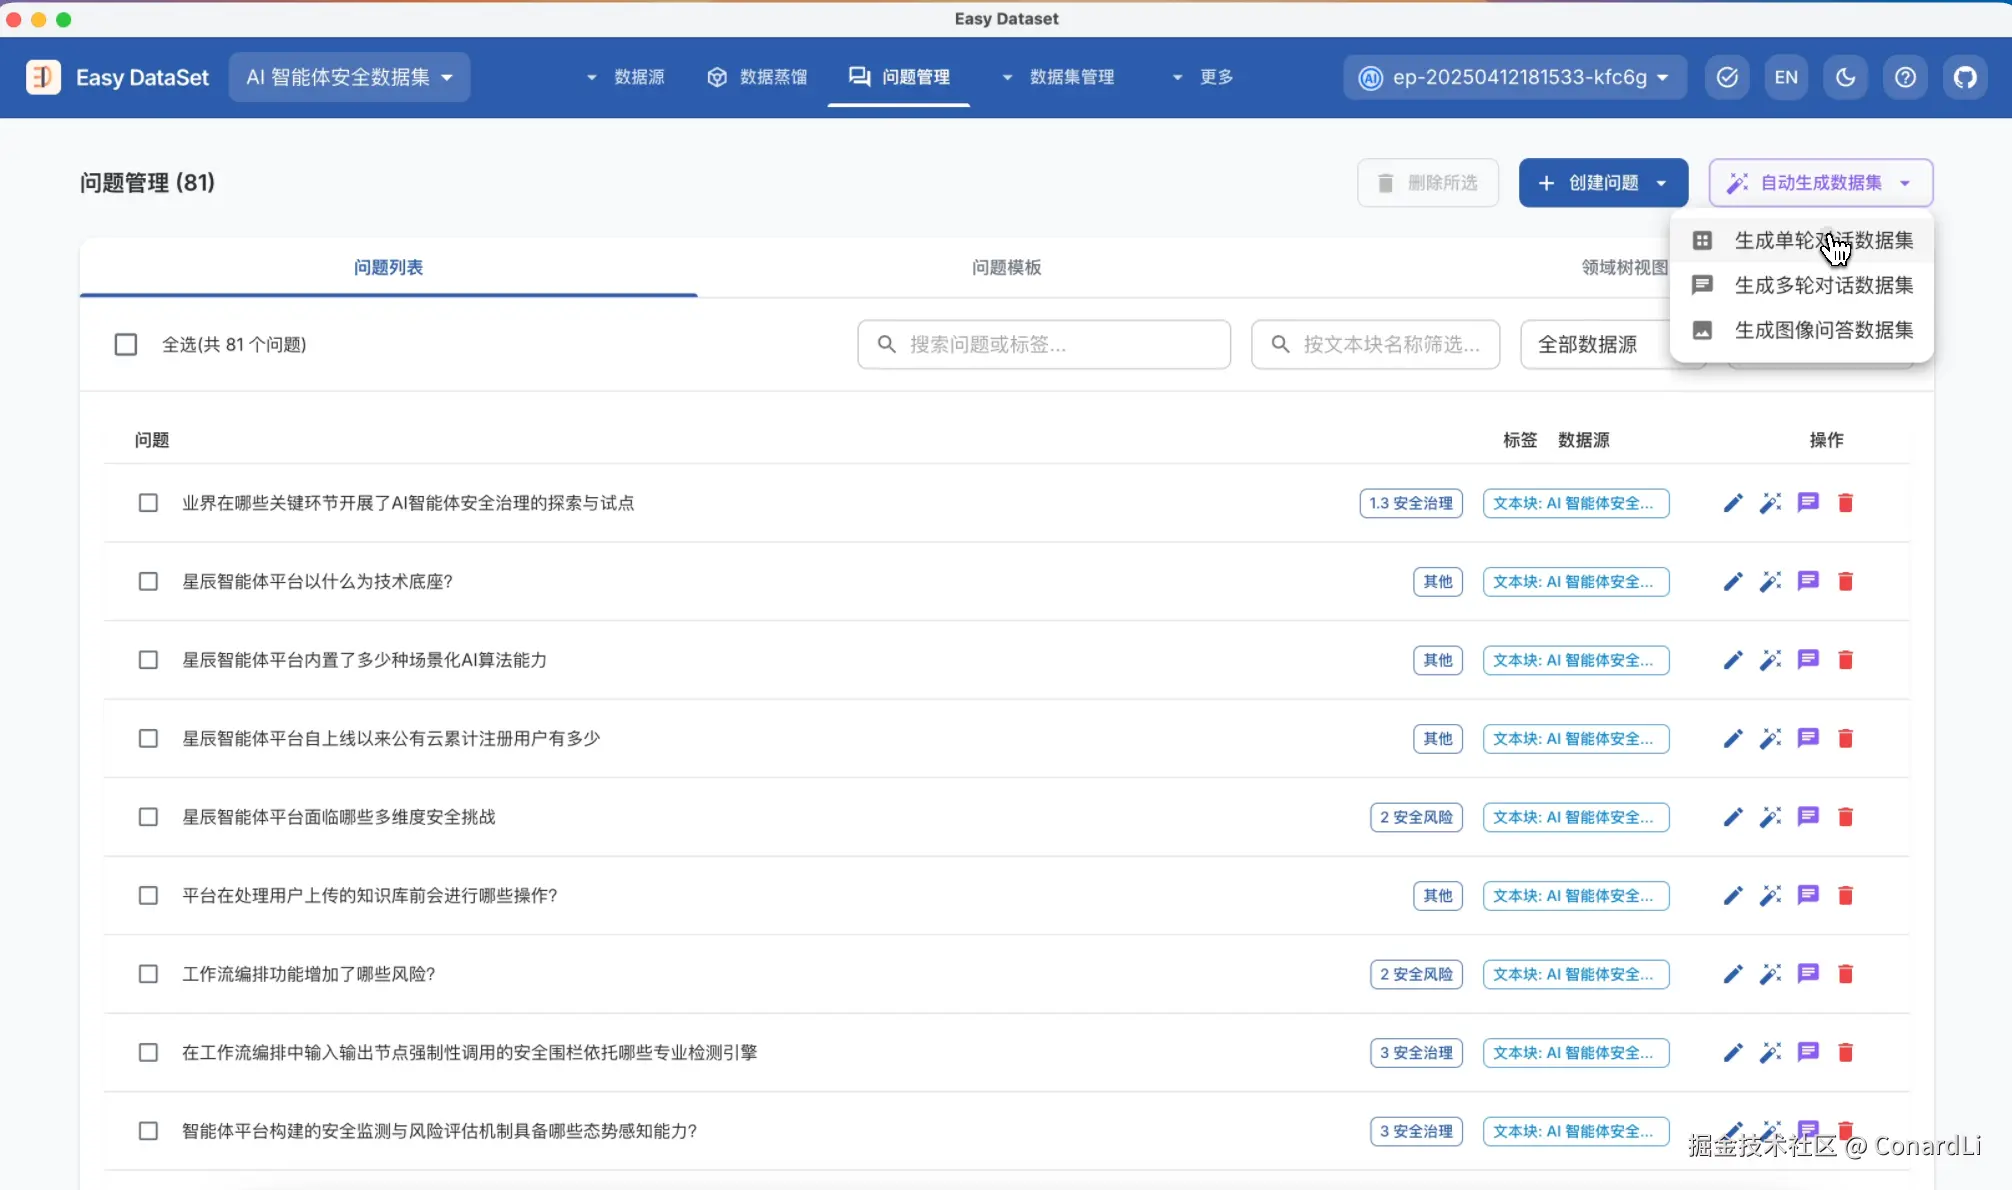Click the 搜索问题或标签 search field
The width and height of the screenshot is (2012, 1190).
tap(1044, 345)
